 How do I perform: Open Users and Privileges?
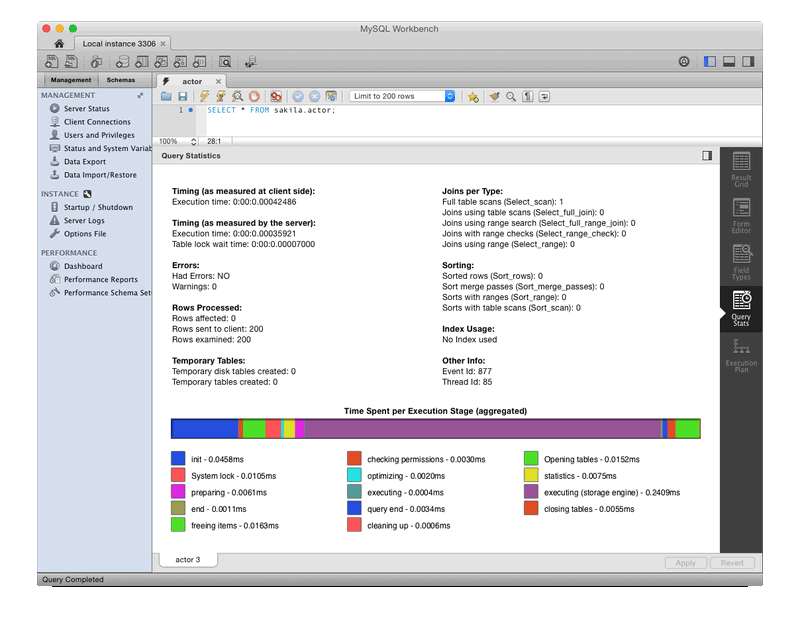(x=99, y=135)
